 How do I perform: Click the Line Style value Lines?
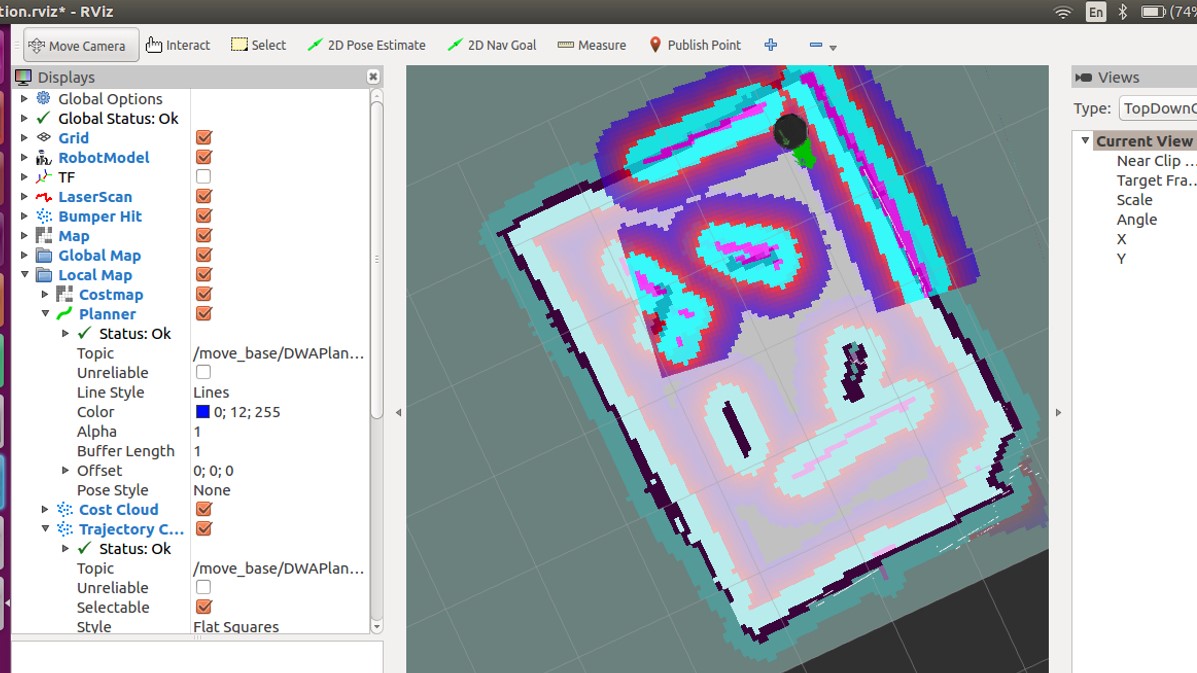click(211, 393)
